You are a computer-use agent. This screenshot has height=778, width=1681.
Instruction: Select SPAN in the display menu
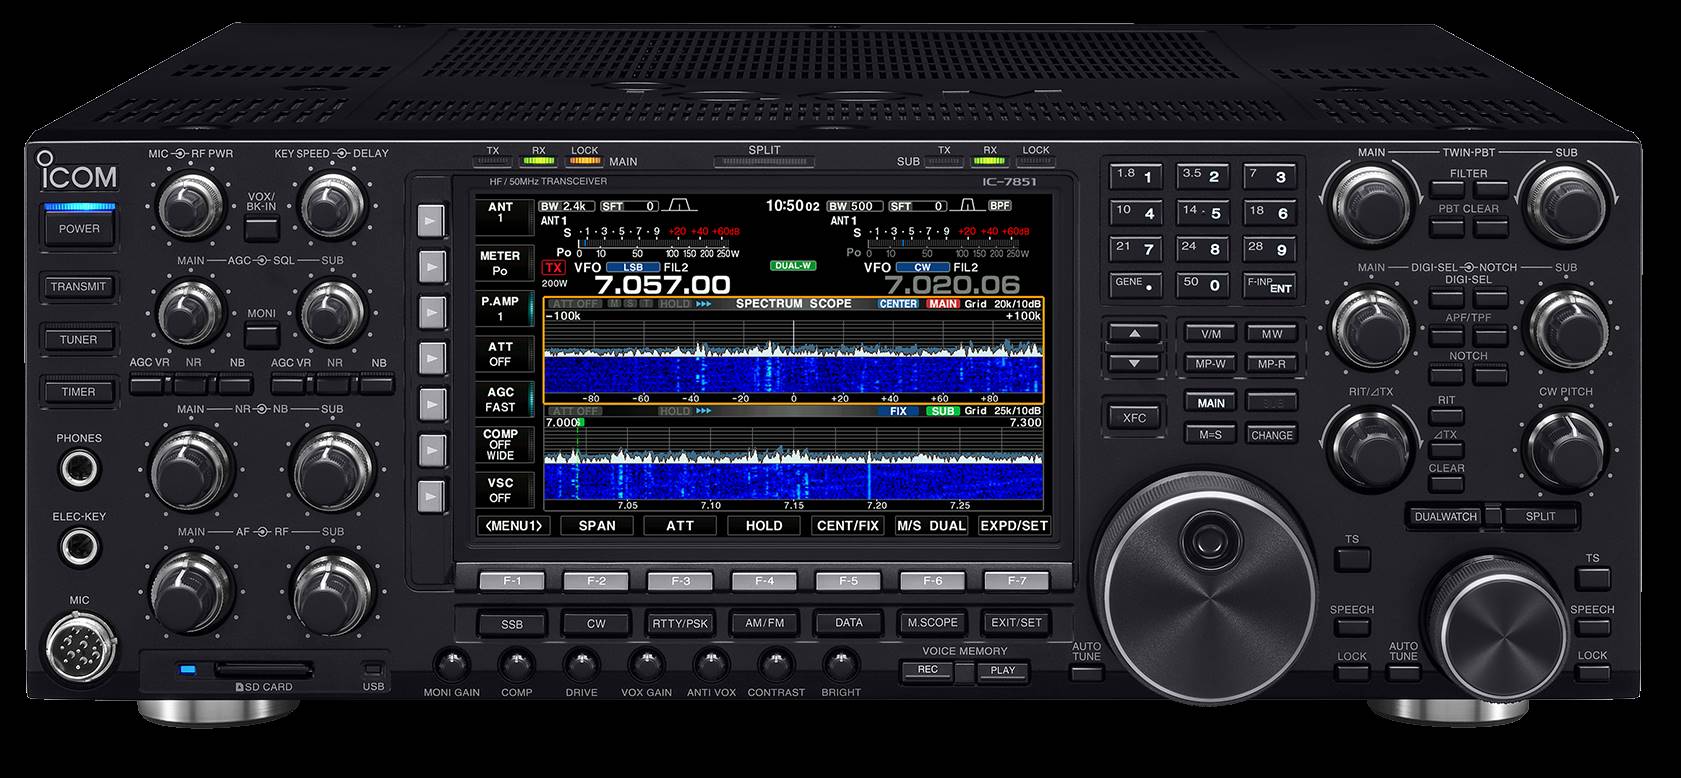coord(597,525)
